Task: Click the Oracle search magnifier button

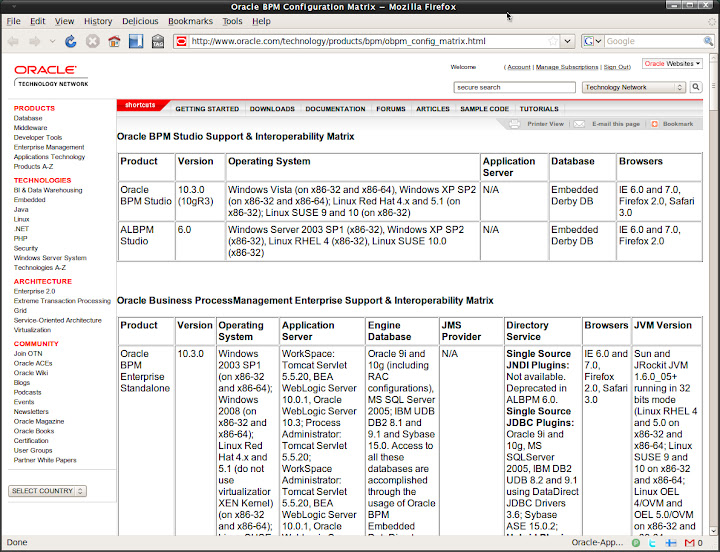Action: coord(696,87)
